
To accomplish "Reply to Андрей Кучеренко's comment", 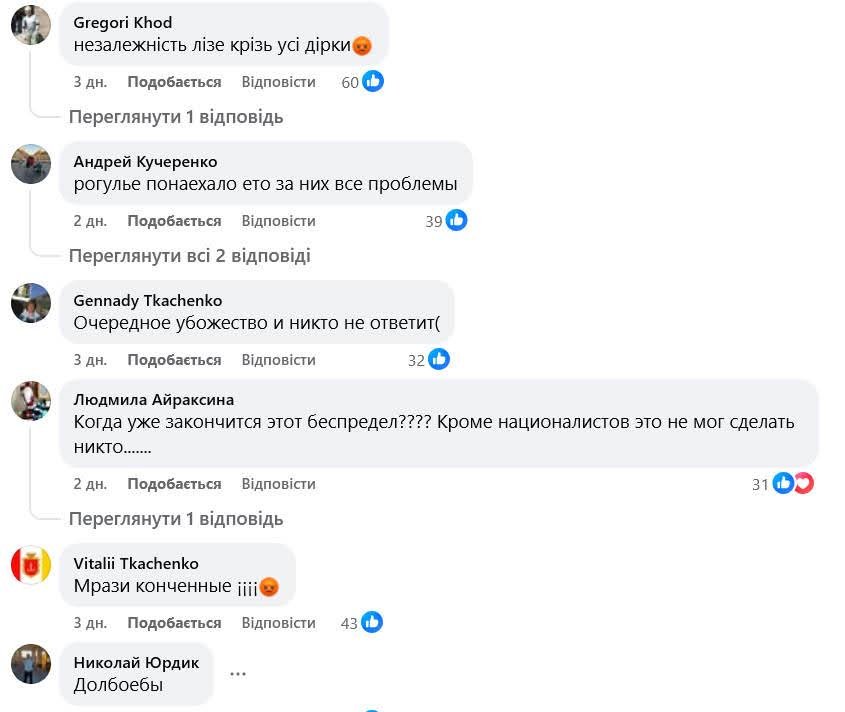I will coord(278,221).
